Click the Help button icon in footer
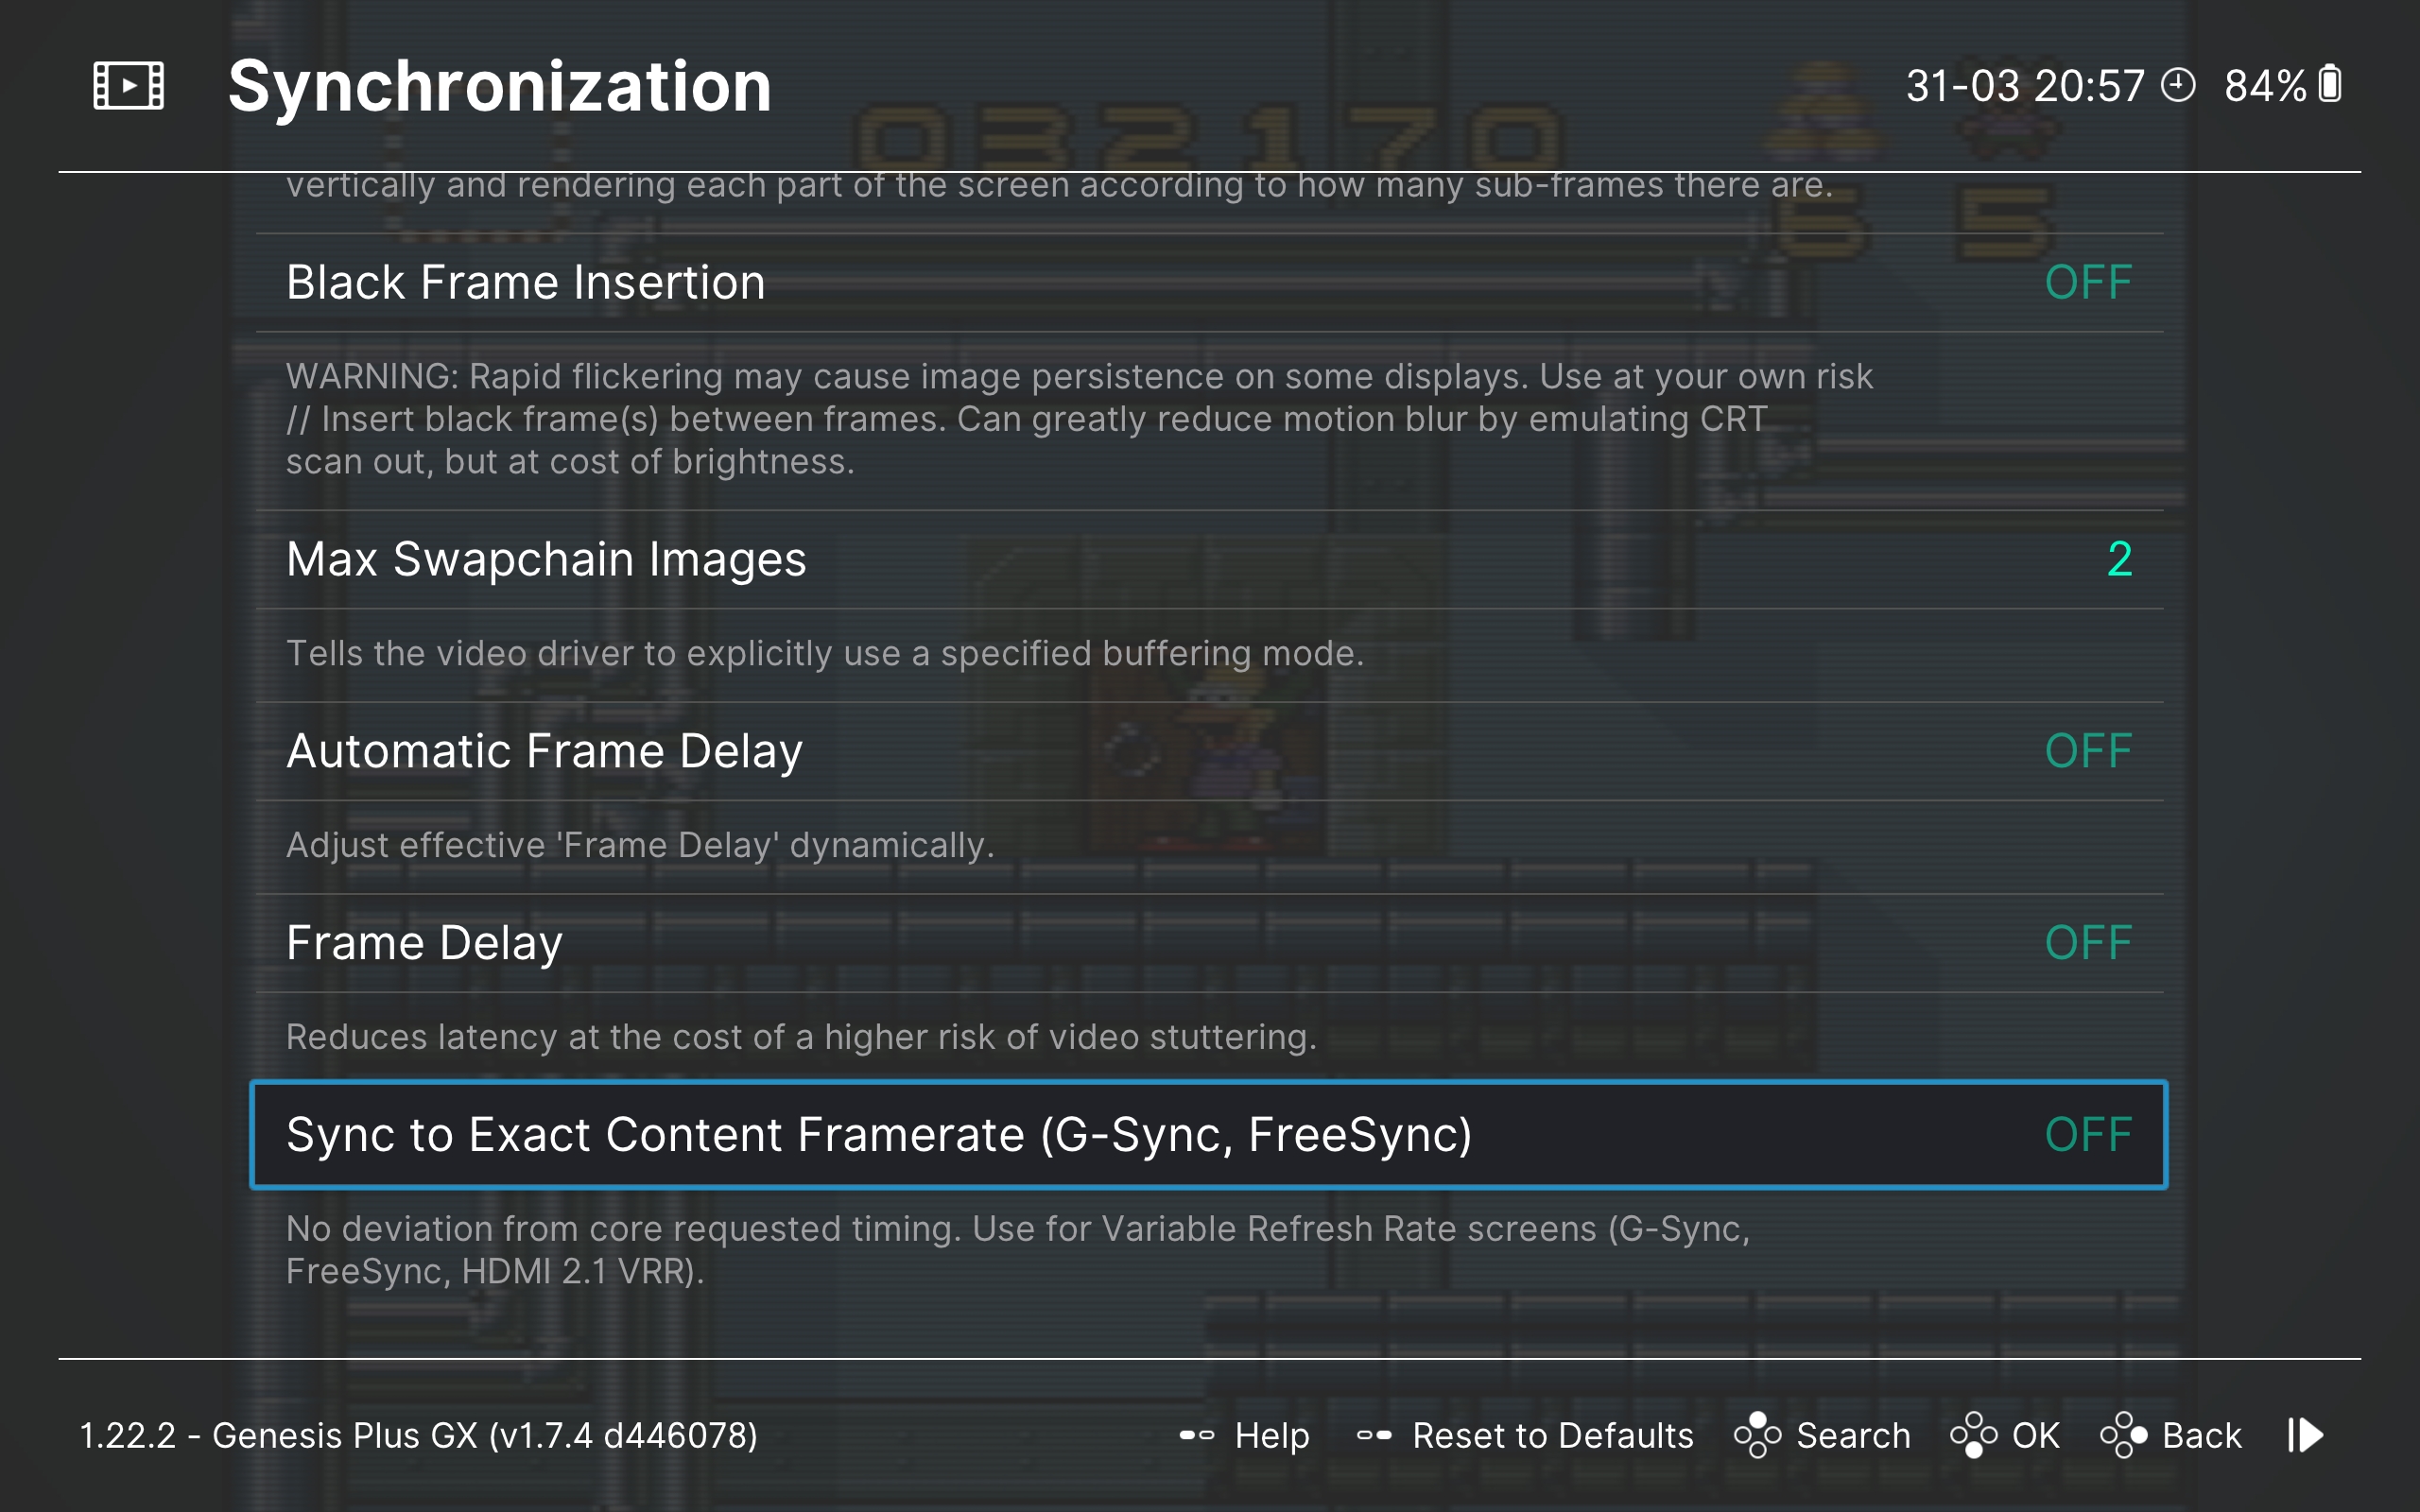Image resolution: width=2420 pixels, height=1512 pixels. (x=1196, y=1435)
